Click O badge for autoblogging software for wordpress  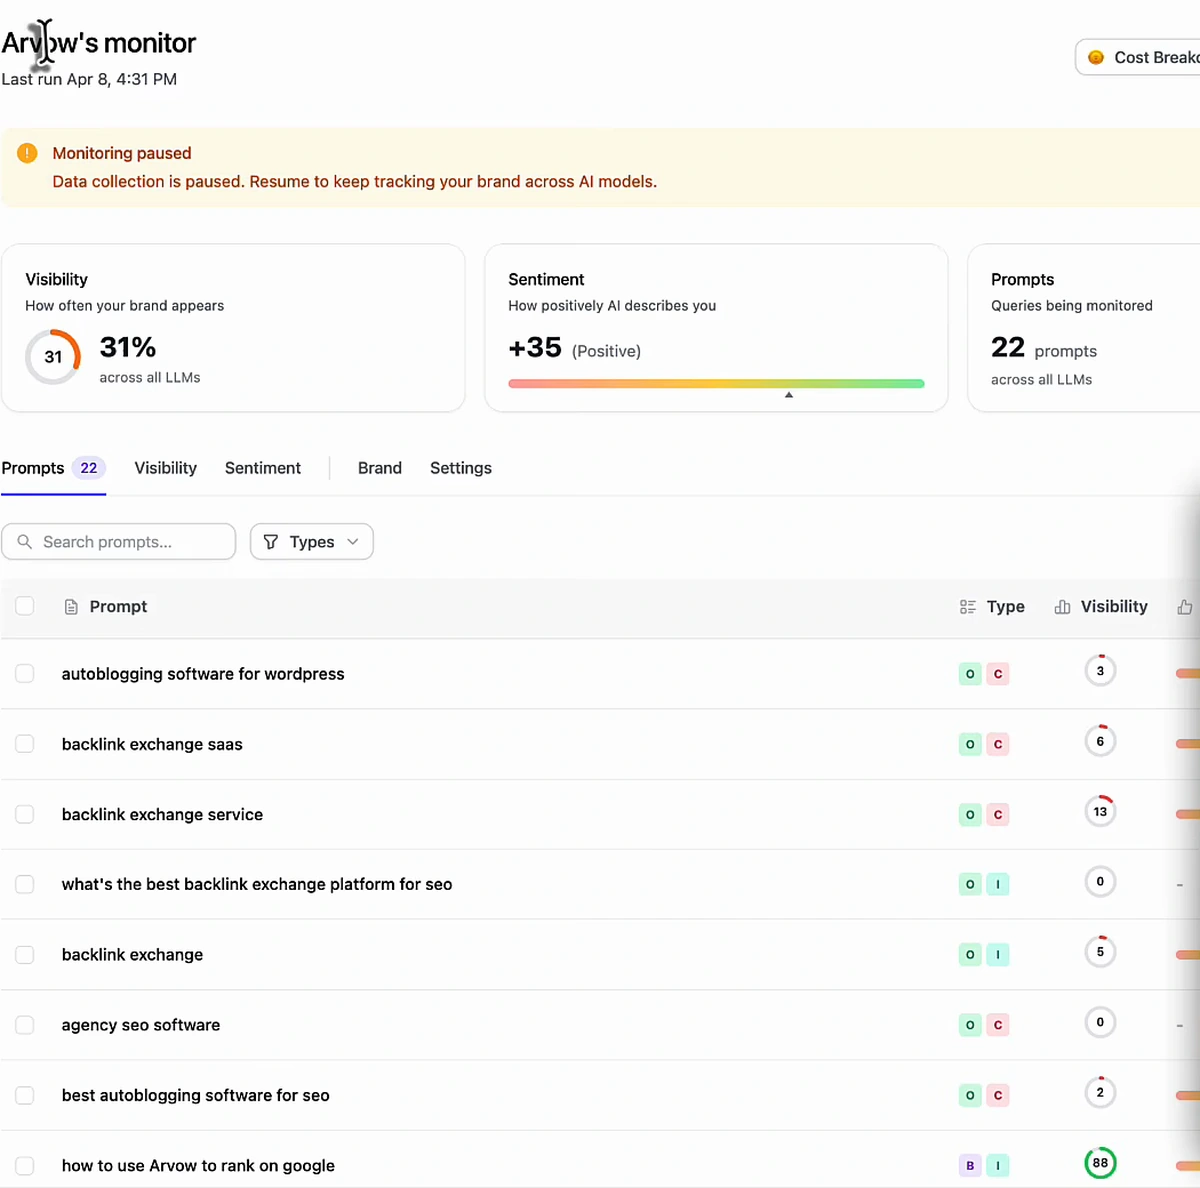(970, 674)
